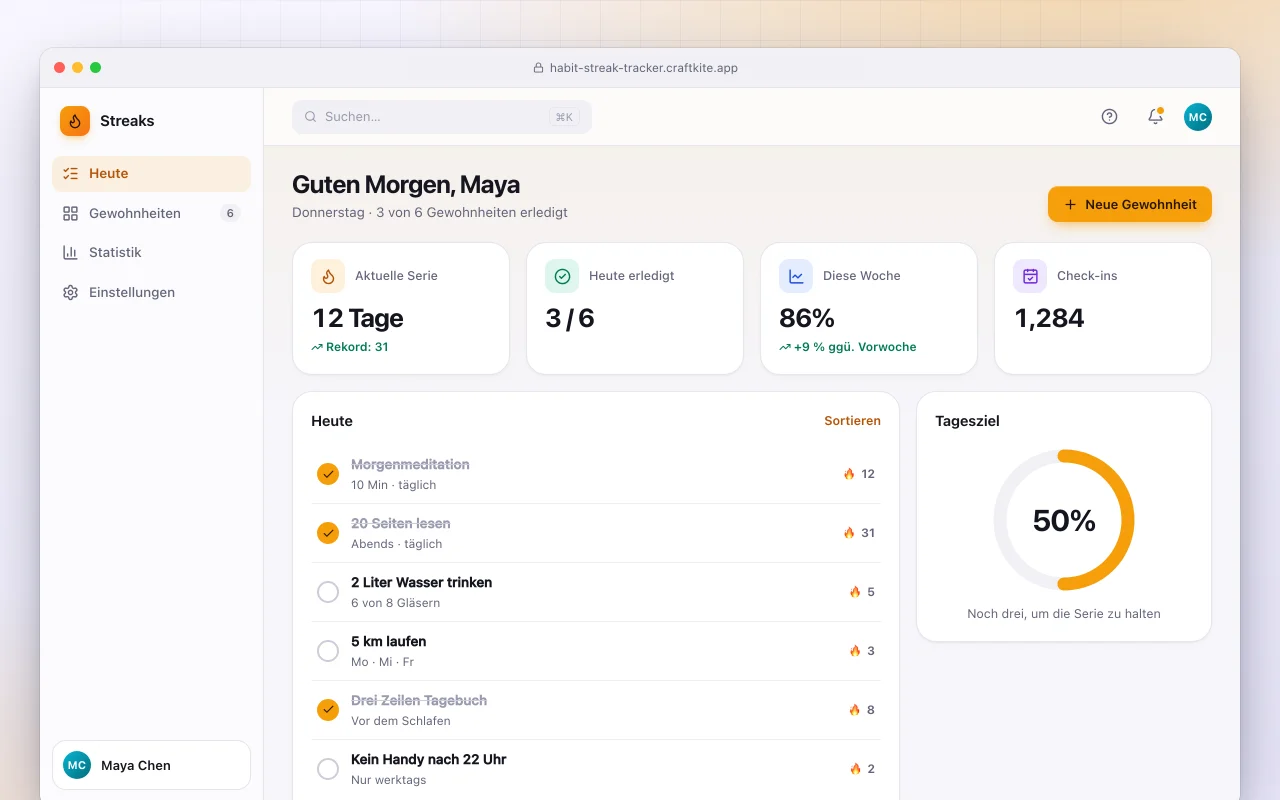Open the Statistik section
Screen dimensions: 1280x800
151,253
